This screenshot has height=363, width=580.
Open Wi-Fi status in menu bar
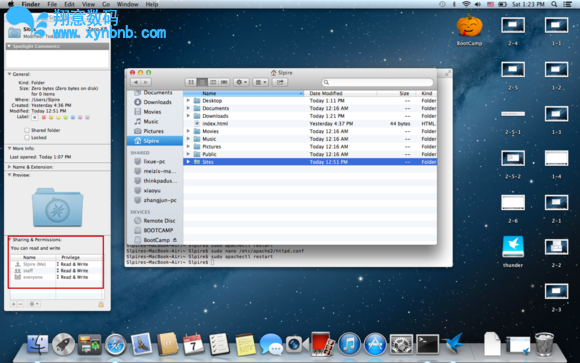pos(466,4)
